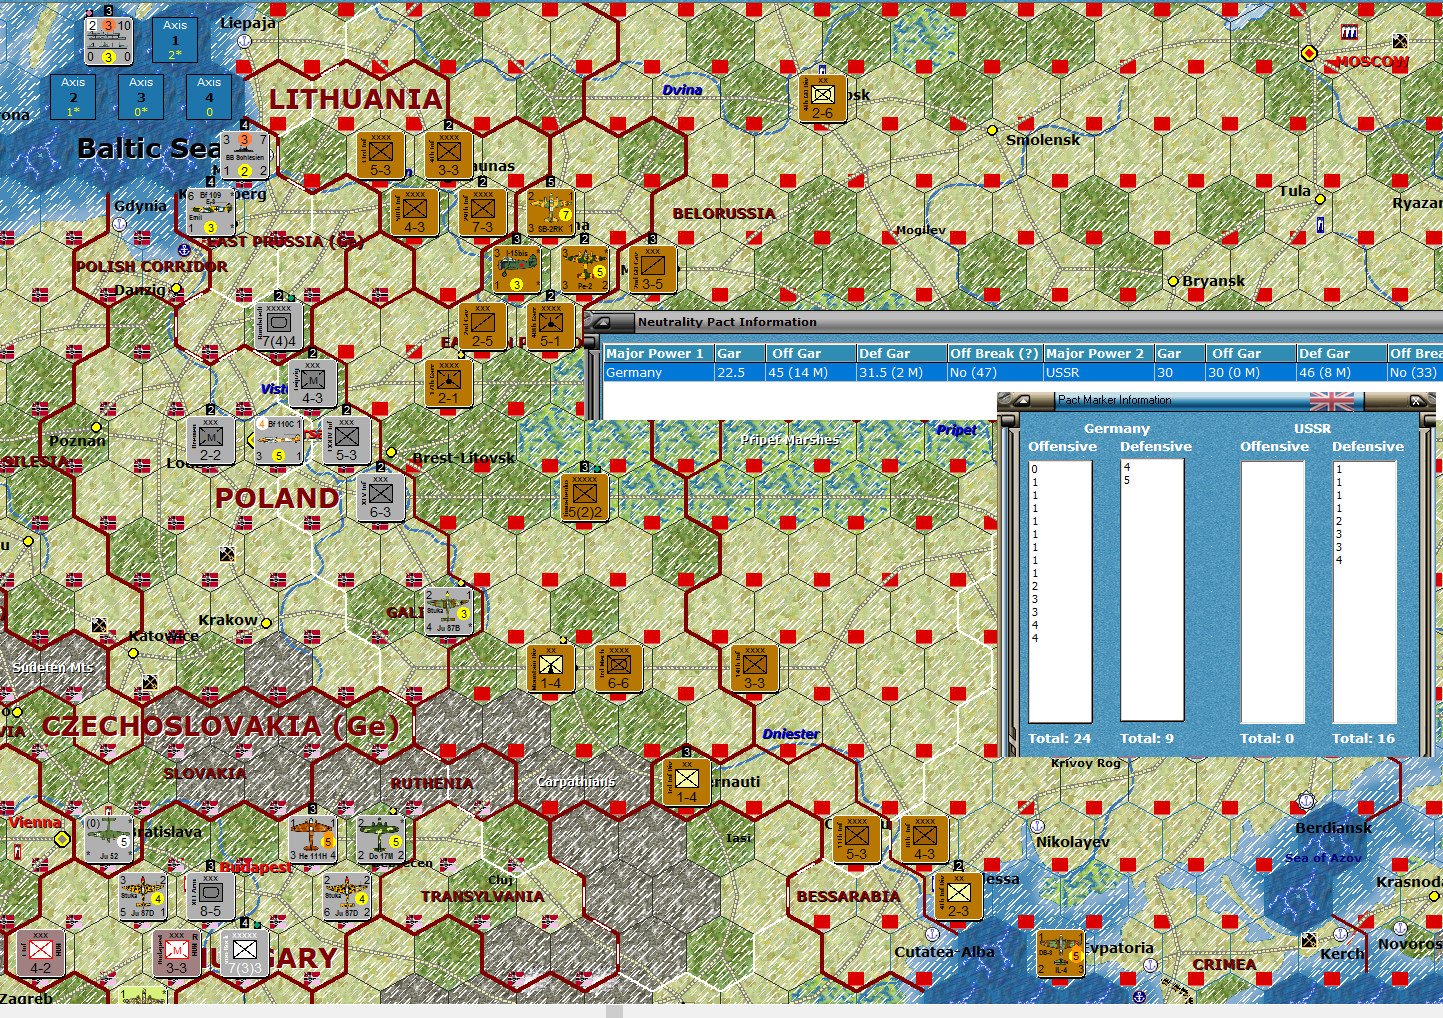Select the Pe-2 bomber counter
Image resolution: width=1443 pixels, height=1018 pixels.
585,269
